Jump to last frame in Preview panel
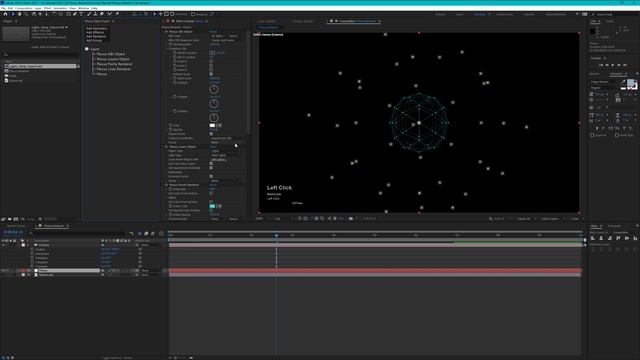The height and width of the screenshot is (360, 640). coord(625,65)
